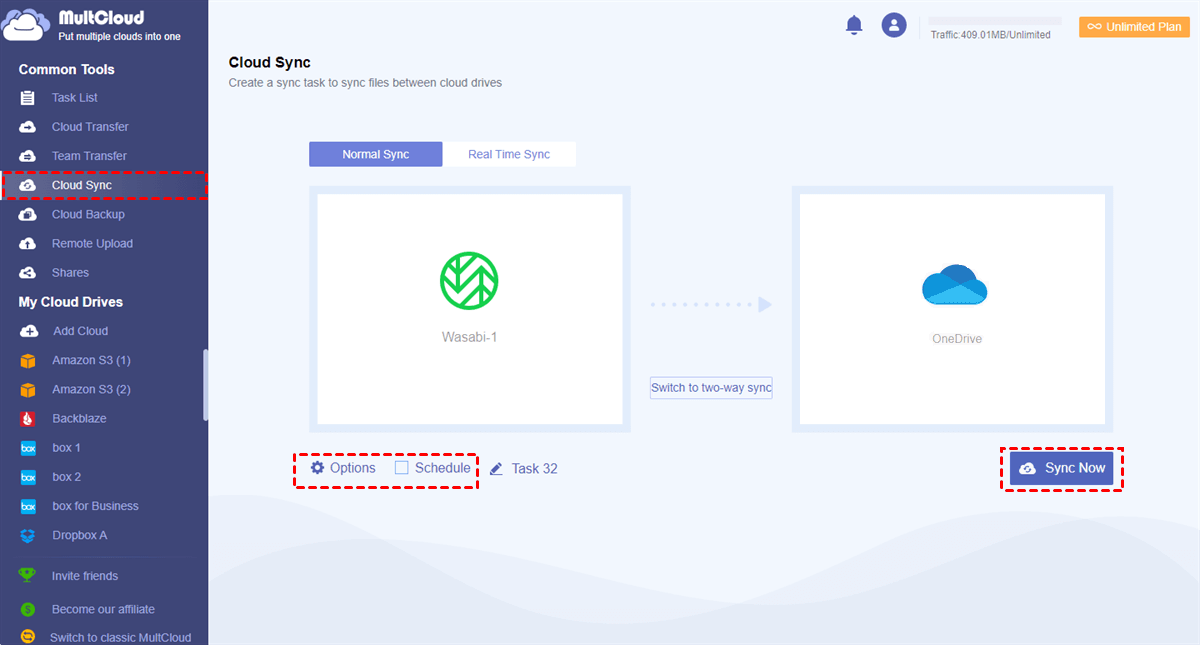
Task: Click box 2 drive name
Action: pos(67,477)
